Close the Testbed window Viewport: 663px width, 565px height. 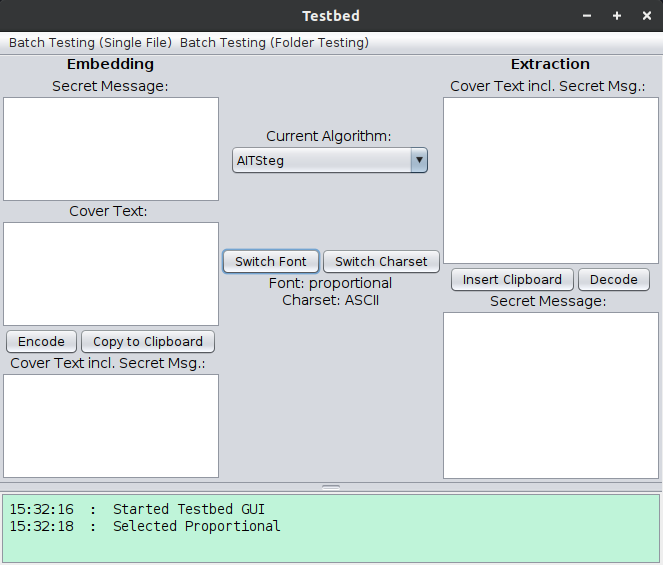pos(646,16)
